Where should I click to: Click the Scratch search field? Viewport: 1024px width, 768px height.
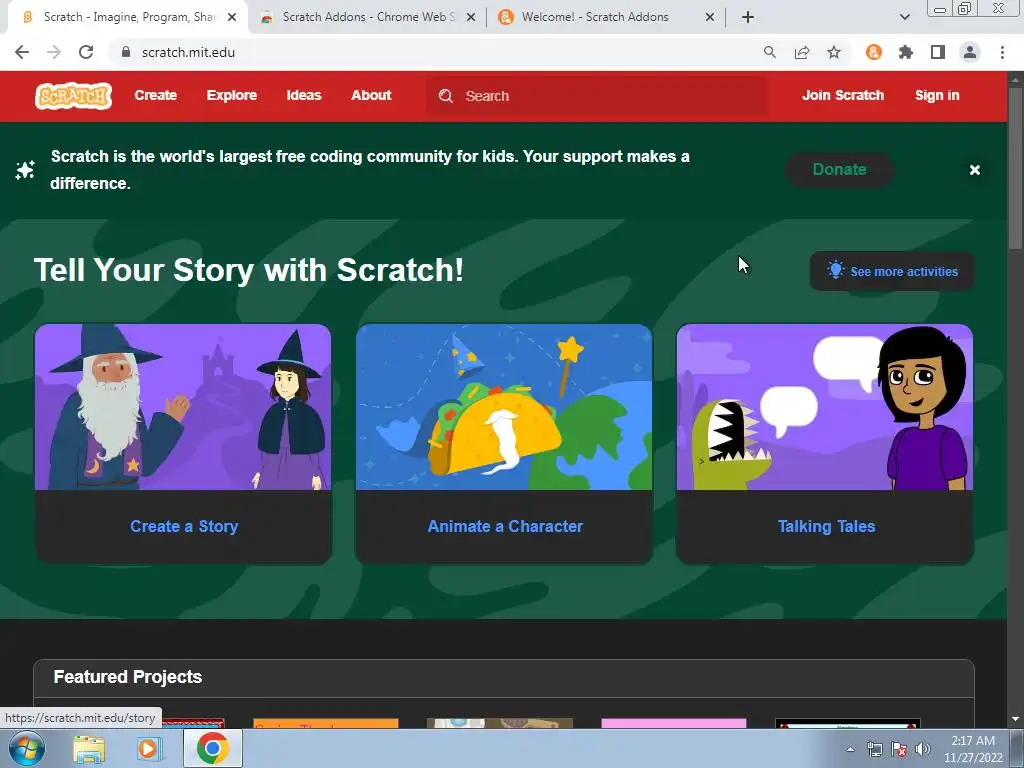click(597, 96)
